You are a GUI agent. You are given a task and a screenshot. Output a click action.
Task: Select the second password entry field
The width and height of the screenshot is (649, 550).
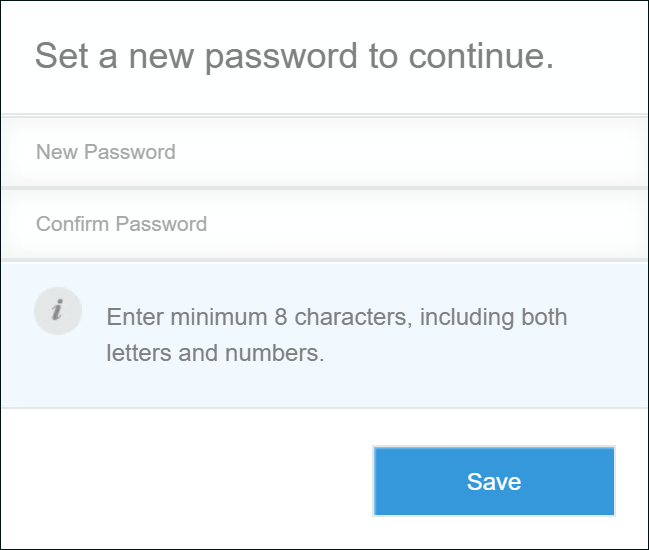click(324, 224)
